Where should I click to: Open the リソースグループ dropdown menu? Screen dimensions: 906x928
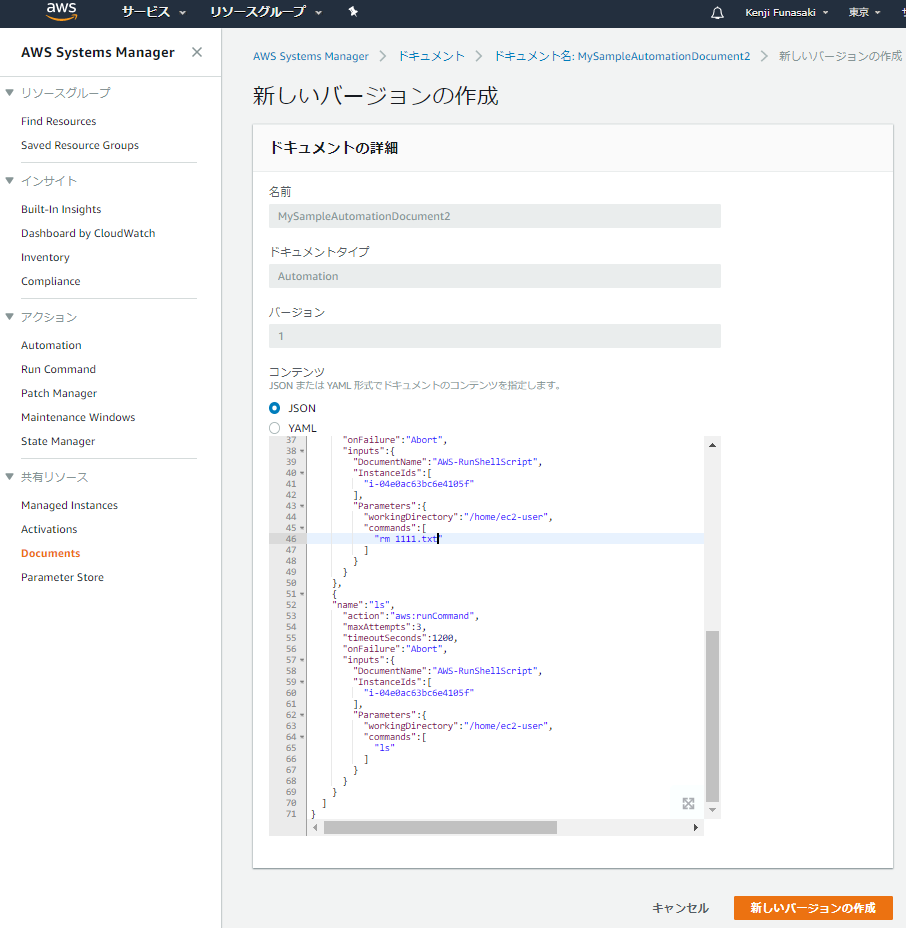pyautogui.click(x=266, y=12)
